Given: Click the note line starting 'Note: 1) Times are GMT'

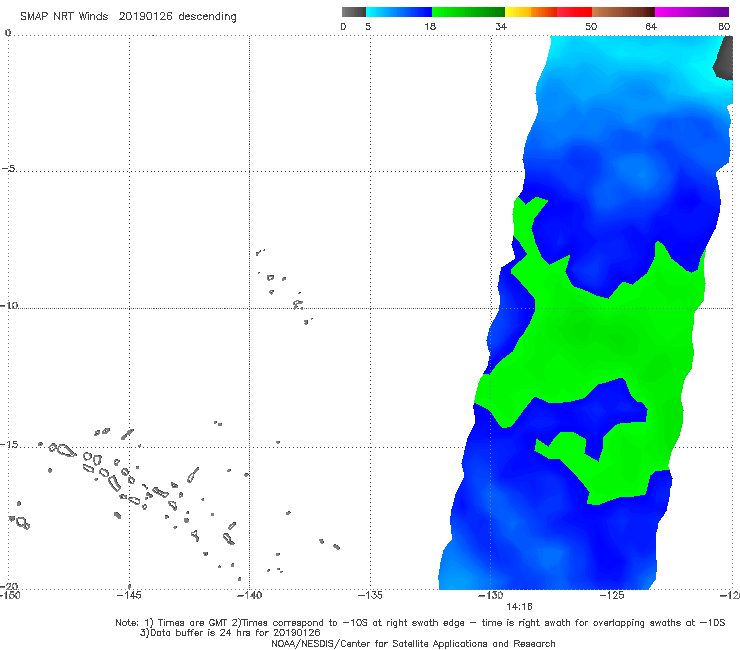Looking at the screenshot, I should pos(420,623).
